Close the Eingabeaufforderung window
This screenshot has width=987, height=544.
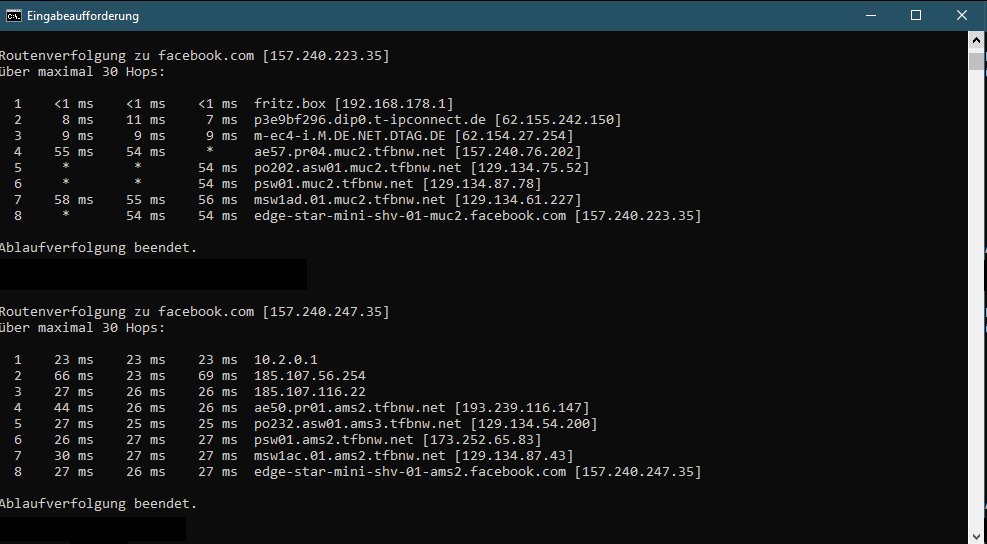point(962,16)
